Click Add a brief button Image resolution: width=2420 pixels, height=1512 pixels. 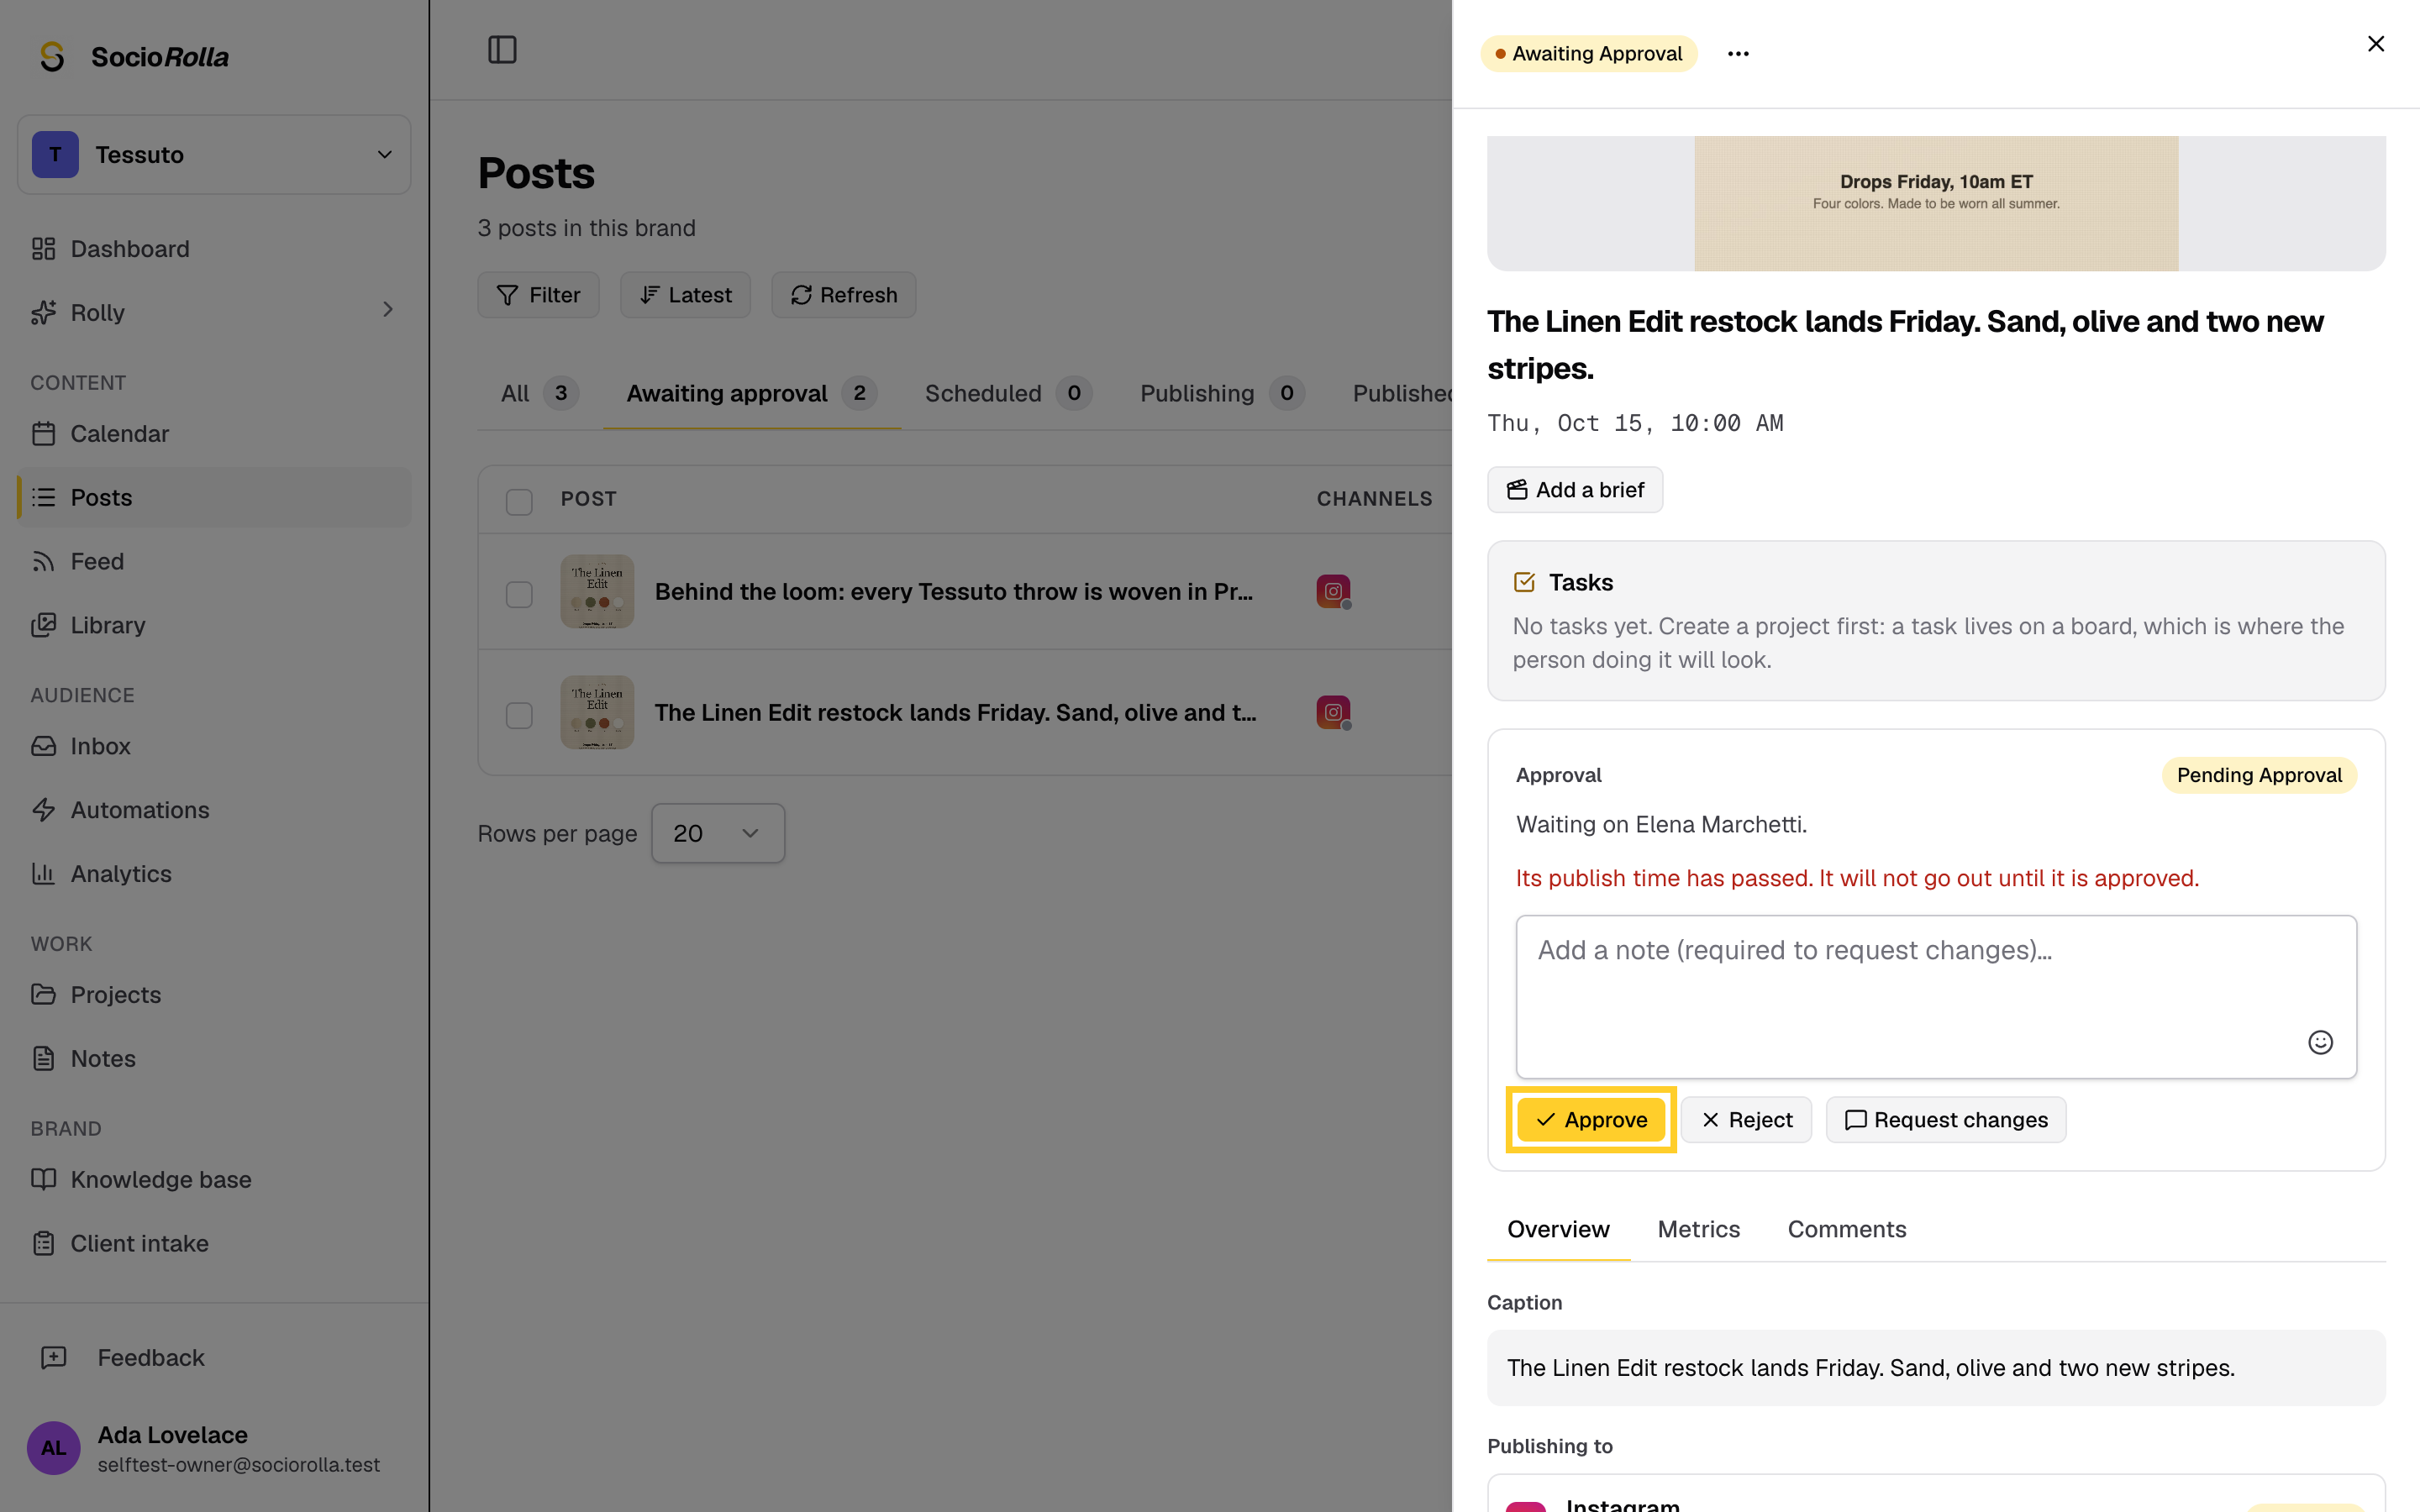click(1574, 490)
